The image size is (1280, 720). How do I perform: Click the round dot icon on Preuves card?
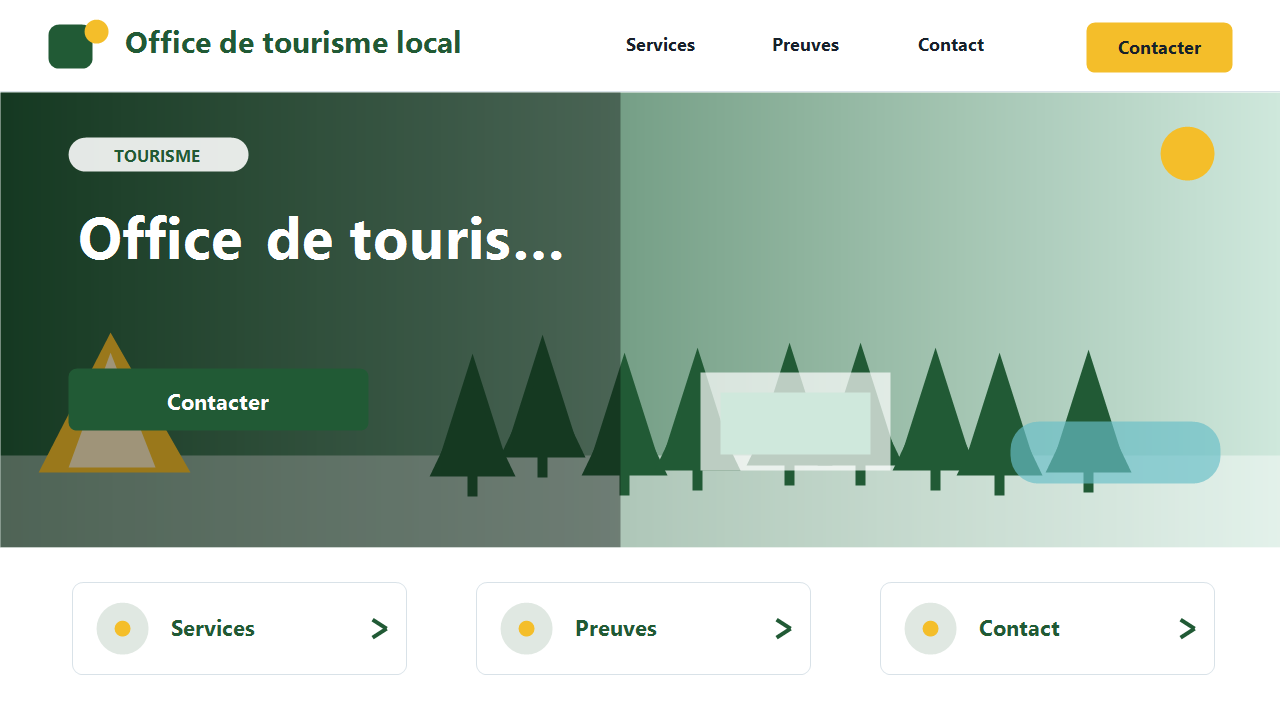click(x=526, y=629)
